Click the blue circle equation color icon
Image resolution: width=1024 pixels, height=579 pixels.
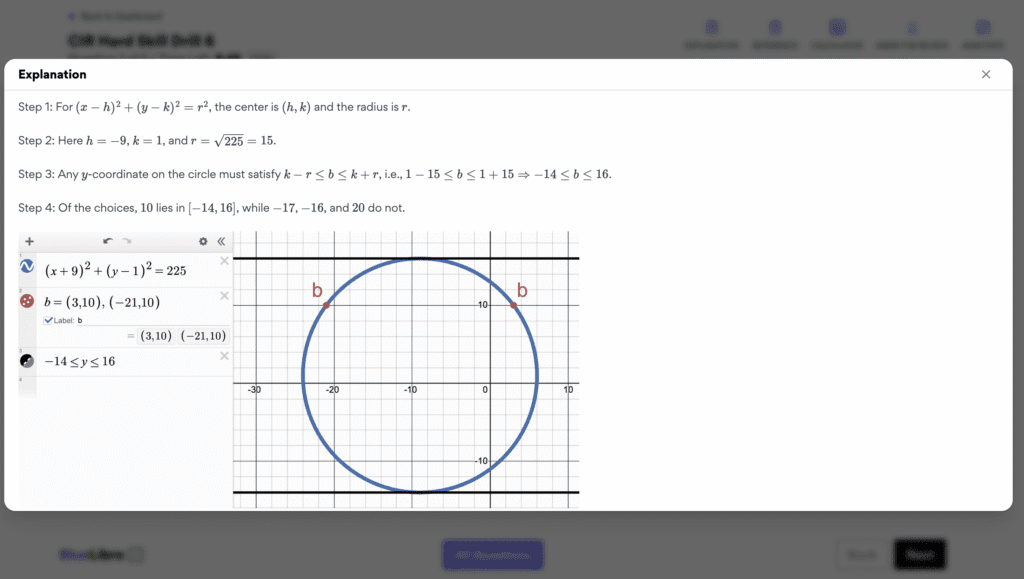click(x=27, y=267)
